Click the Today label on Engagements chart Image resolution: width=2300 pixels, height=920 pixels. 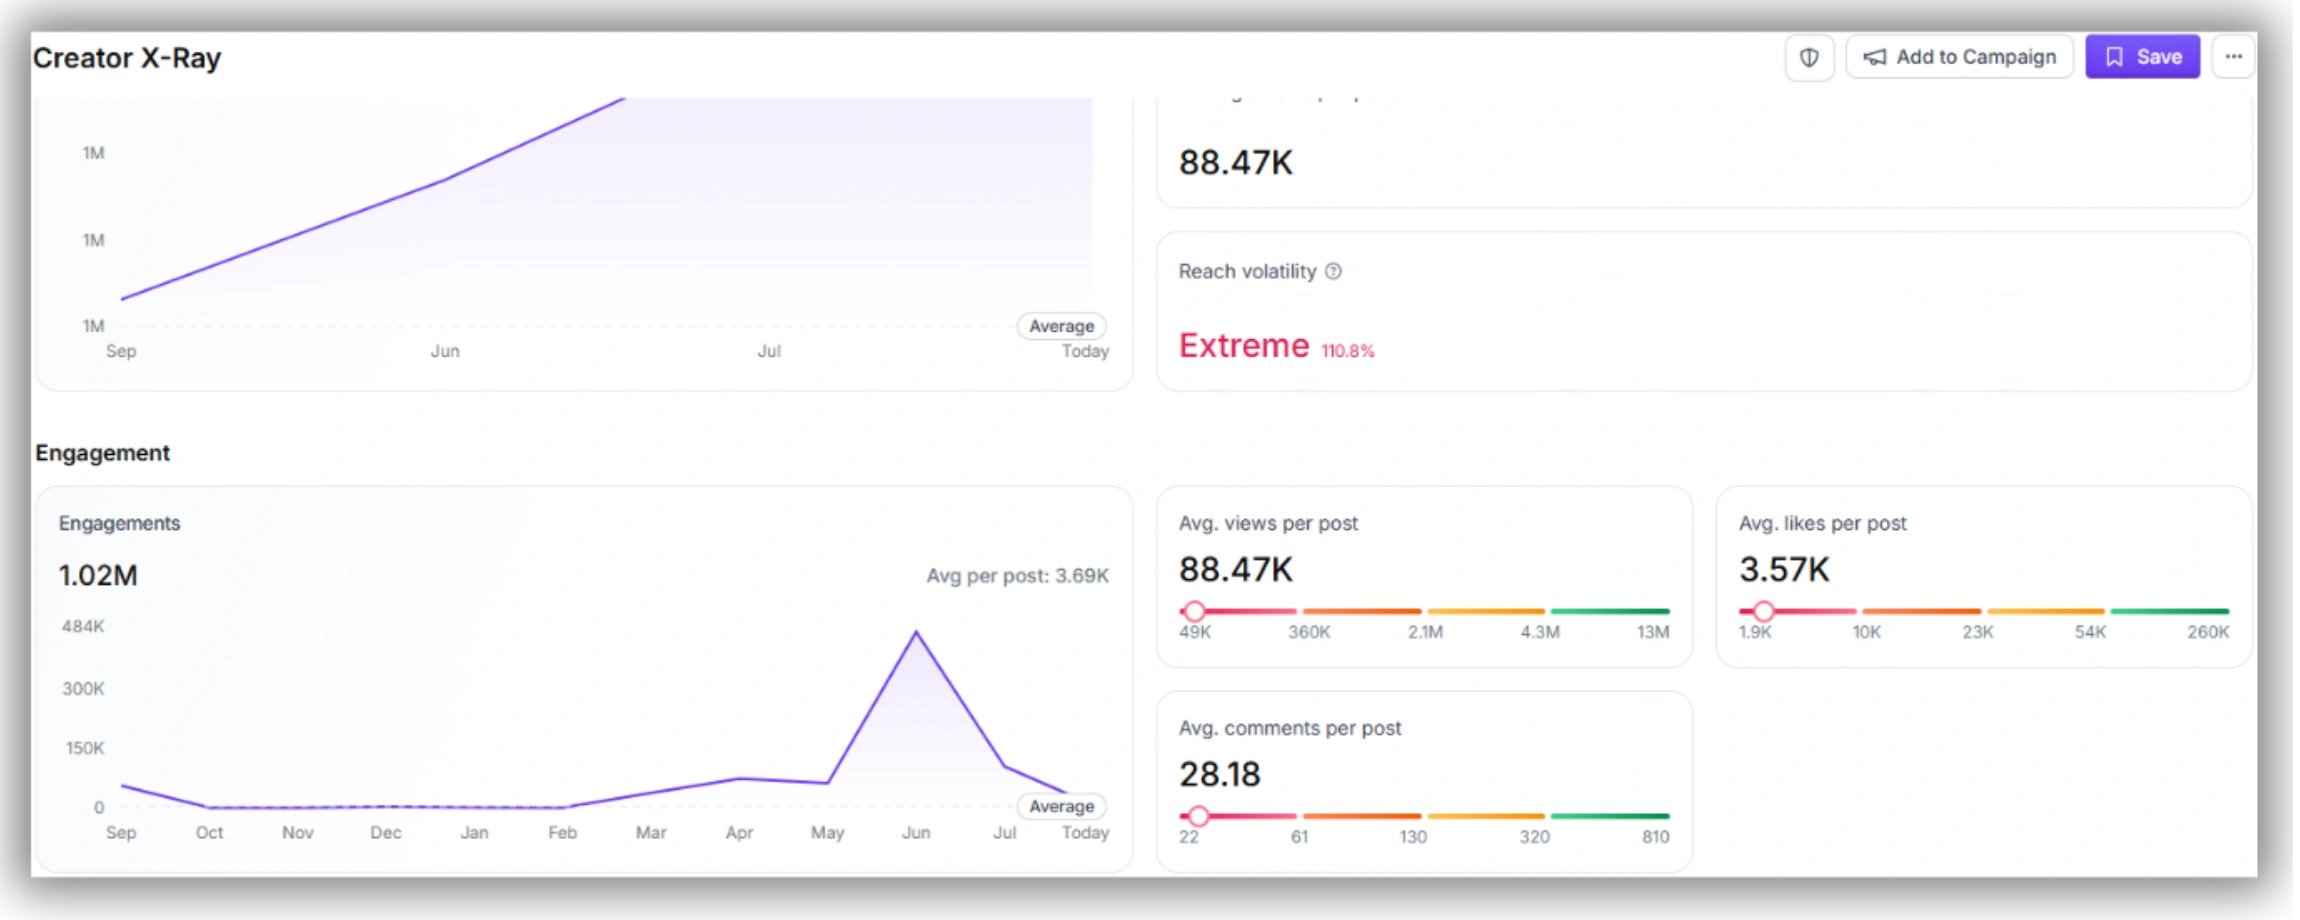pos(1085,833)
